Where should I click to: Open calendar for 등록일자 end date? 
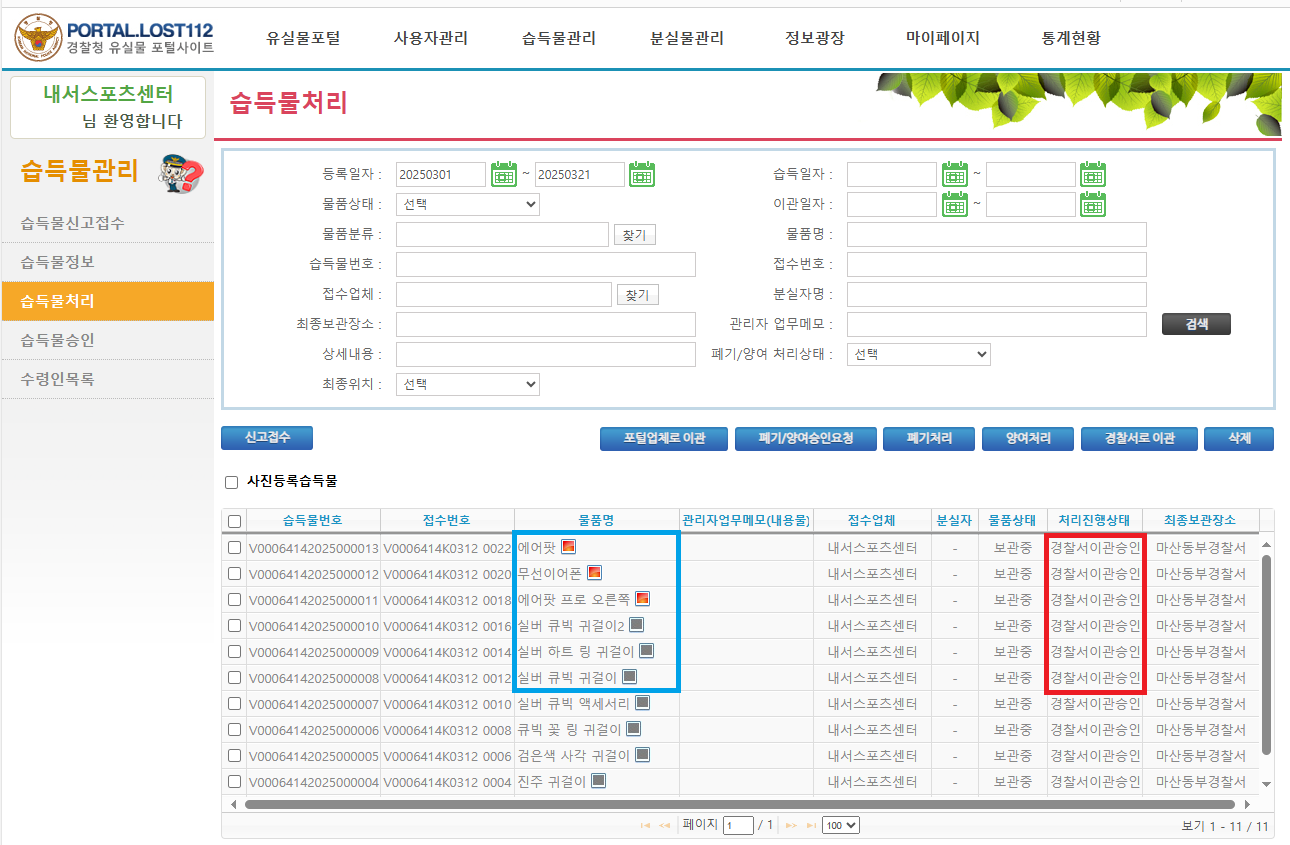[641, 174]
